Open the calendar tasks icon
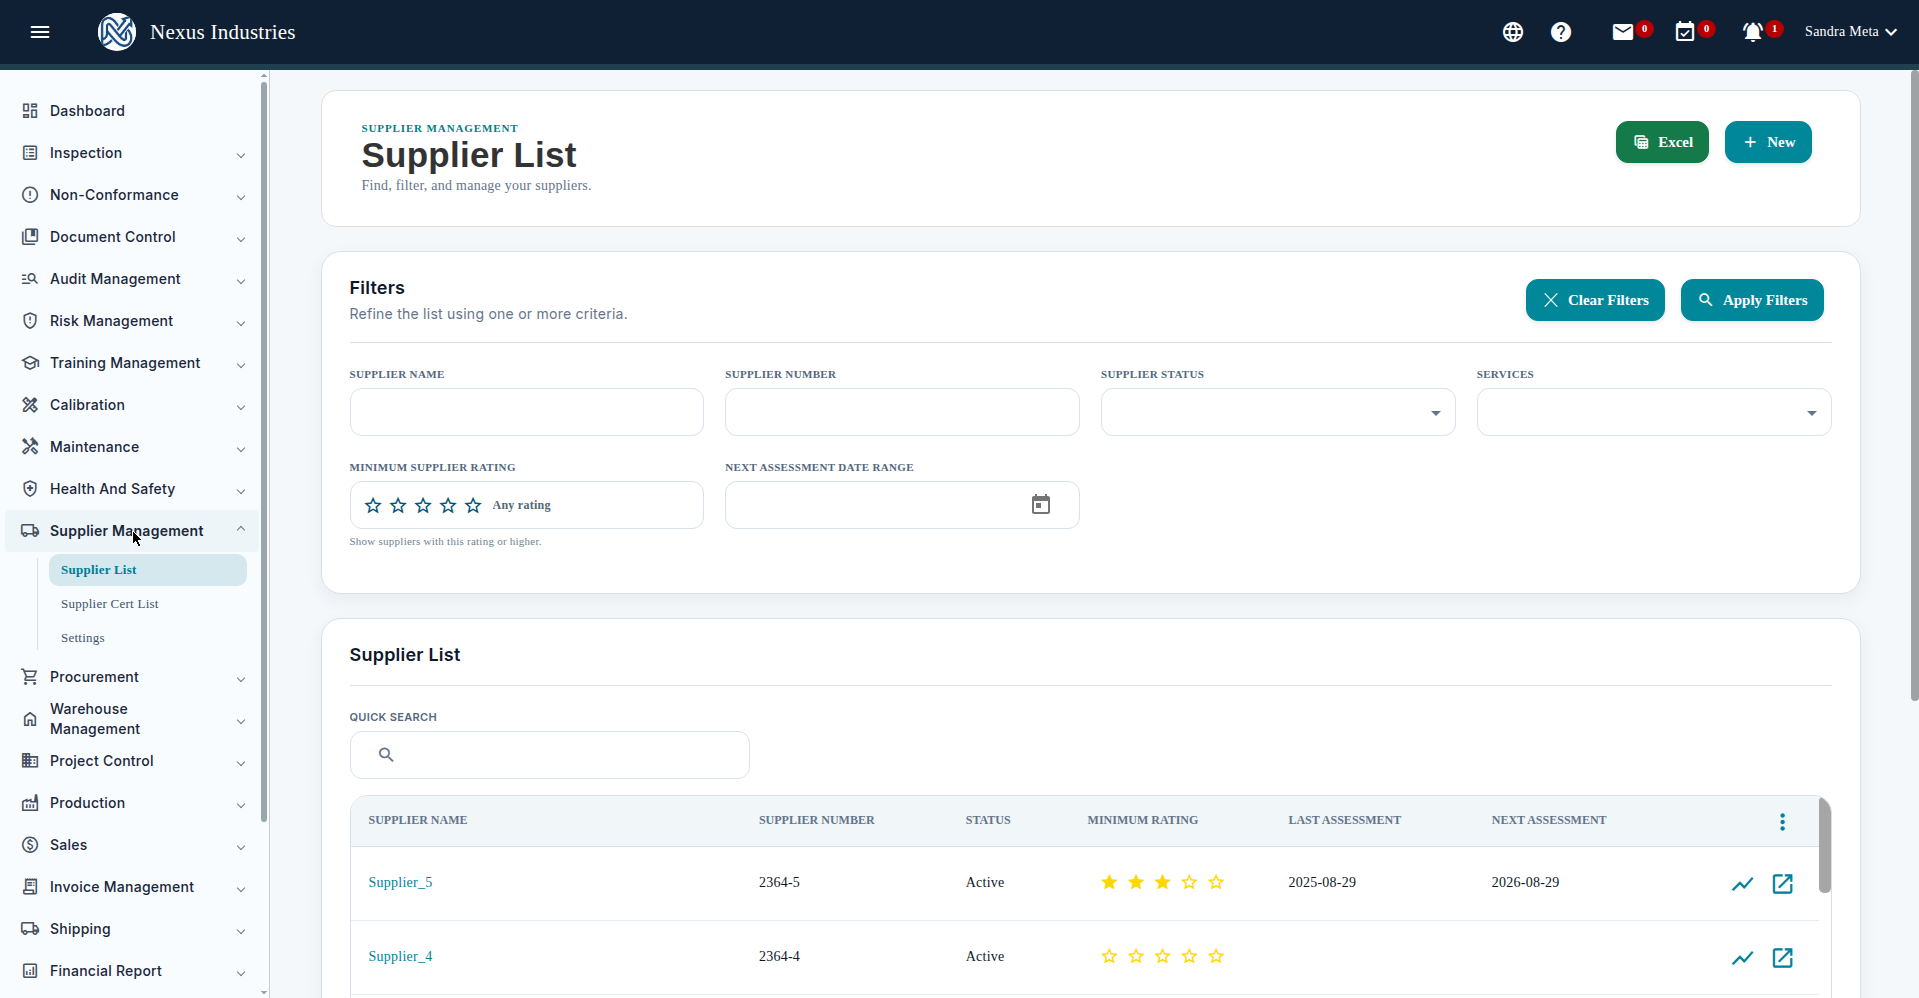1919x998 pixels. (1685, 32)
